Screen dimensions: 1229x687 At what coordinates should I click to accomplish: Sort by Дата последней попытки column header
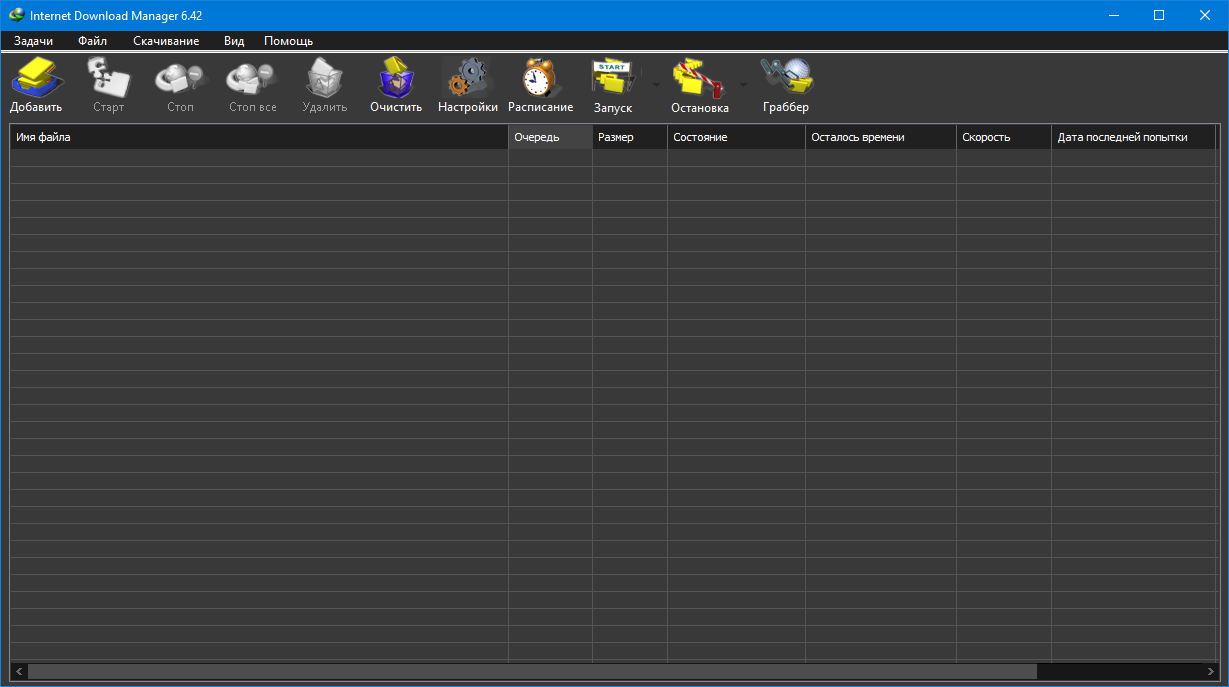point(1132,137)
